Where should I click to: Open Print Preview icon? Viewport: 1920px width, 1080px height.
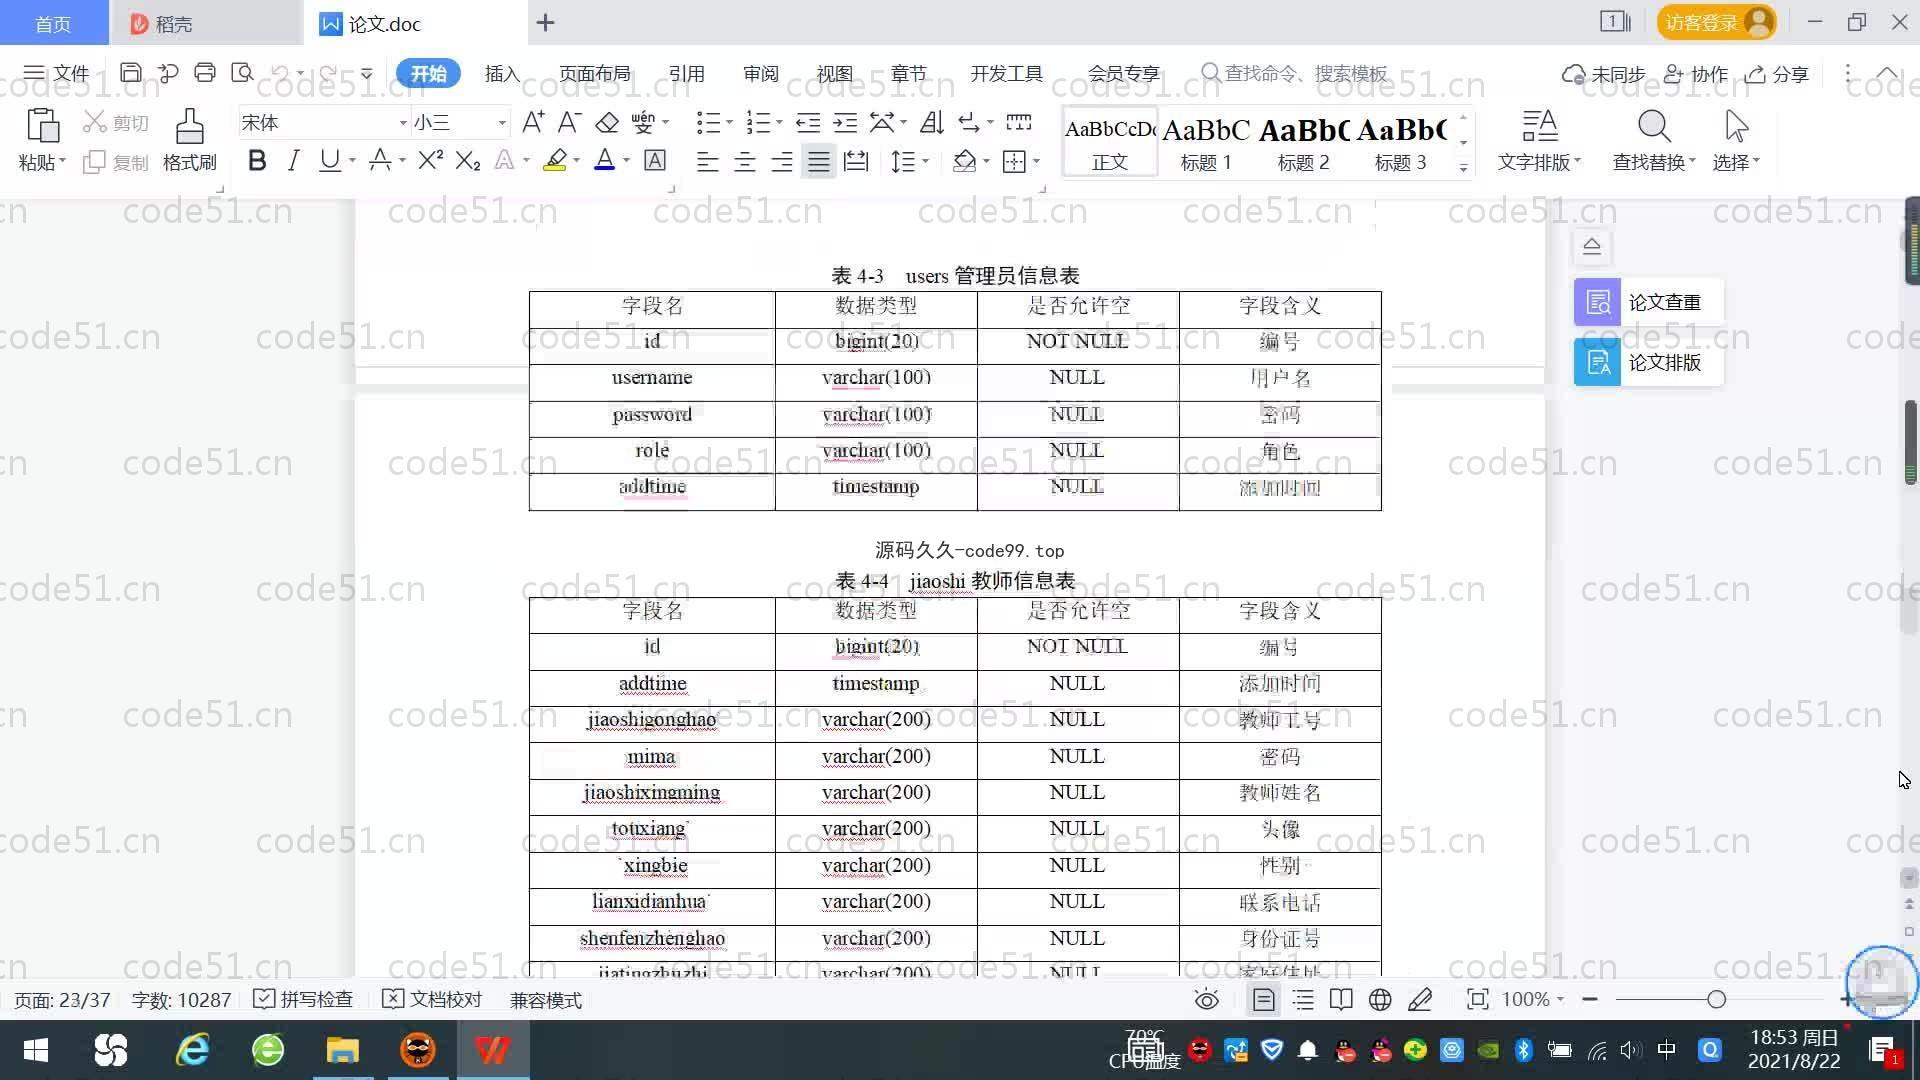coord(242,73)
